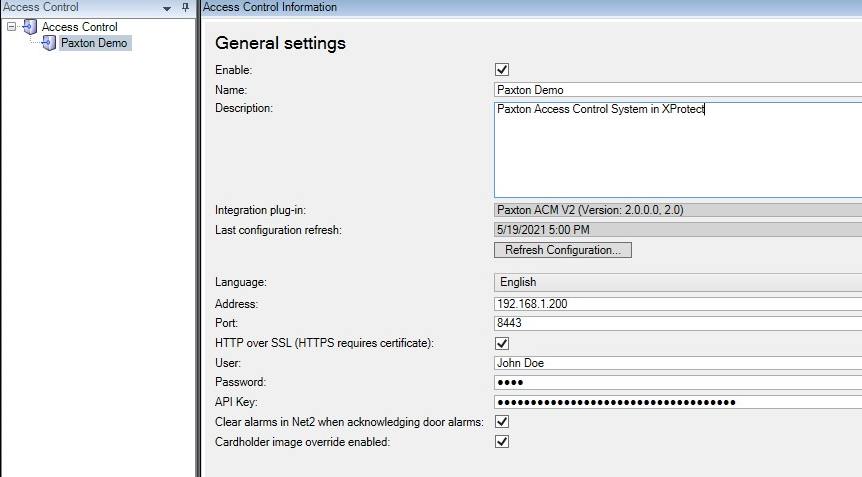Click the 'Description:' label
Viewport: 862px width, 477px height.
point(244,108)
